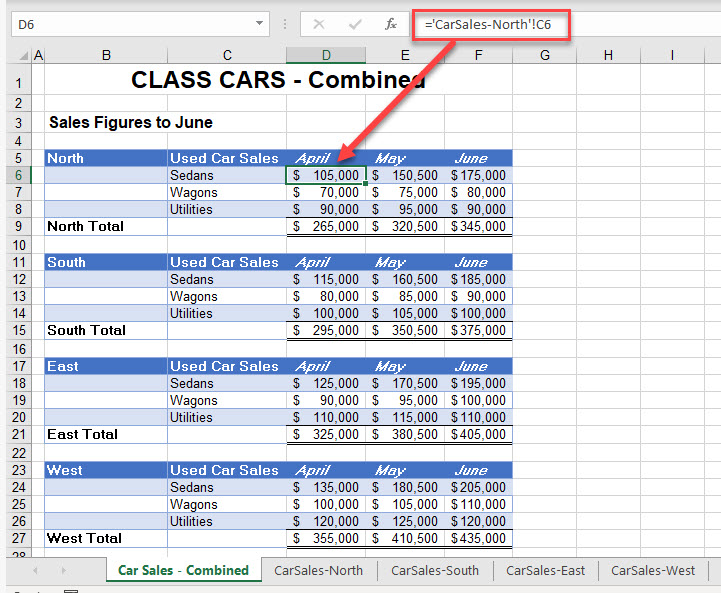721x593 pixels.
Task: Click inside the Name Box showing D6
Action: pos(130,23)
